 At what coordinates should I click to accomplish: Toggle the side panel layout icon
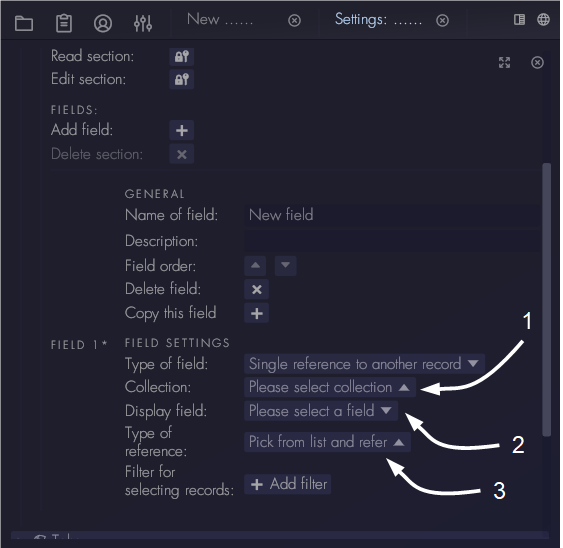(519, 20)
